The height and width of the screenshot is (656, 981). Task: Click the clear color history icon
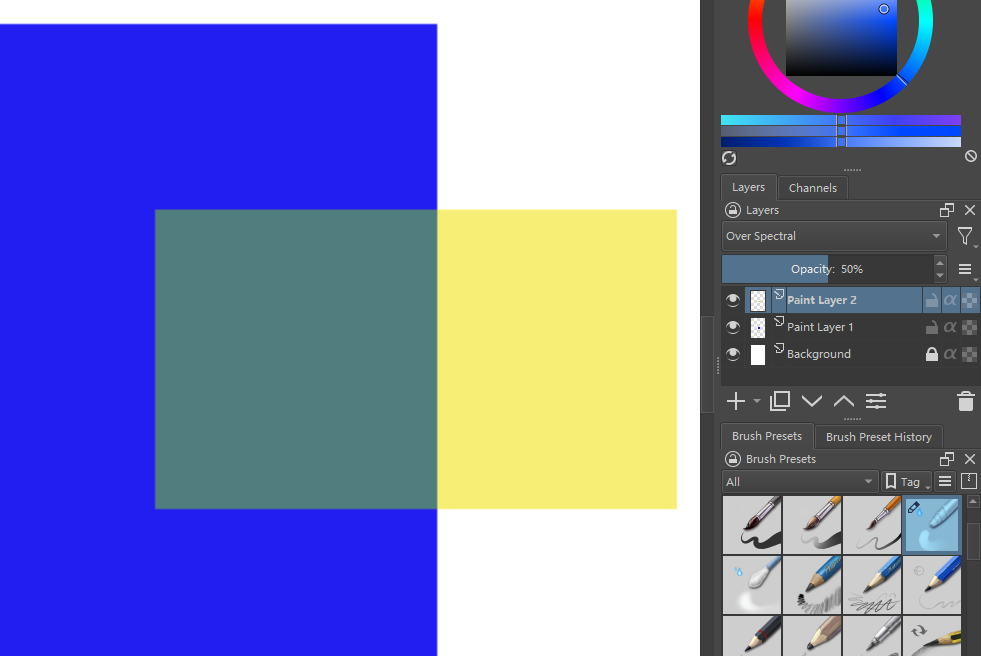tap(970, 156)
